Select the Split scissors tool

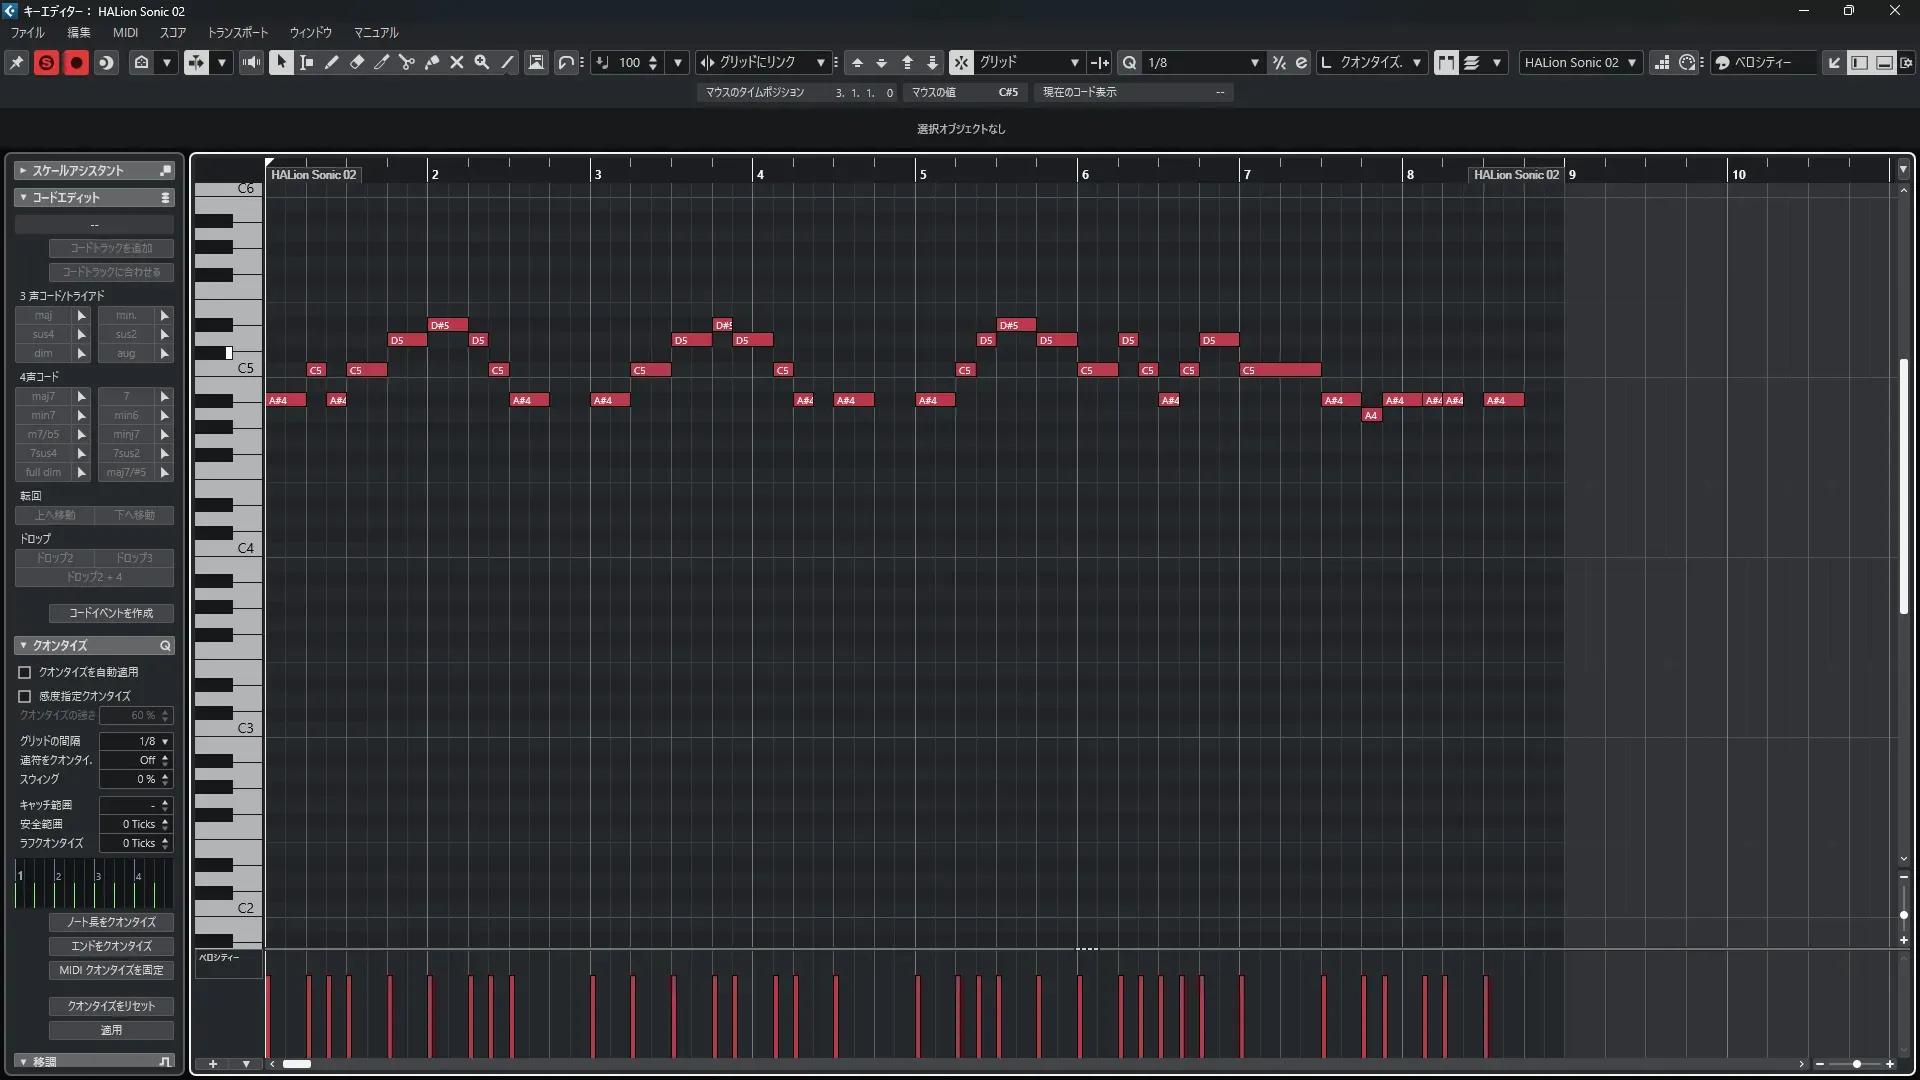coord(406,62)
